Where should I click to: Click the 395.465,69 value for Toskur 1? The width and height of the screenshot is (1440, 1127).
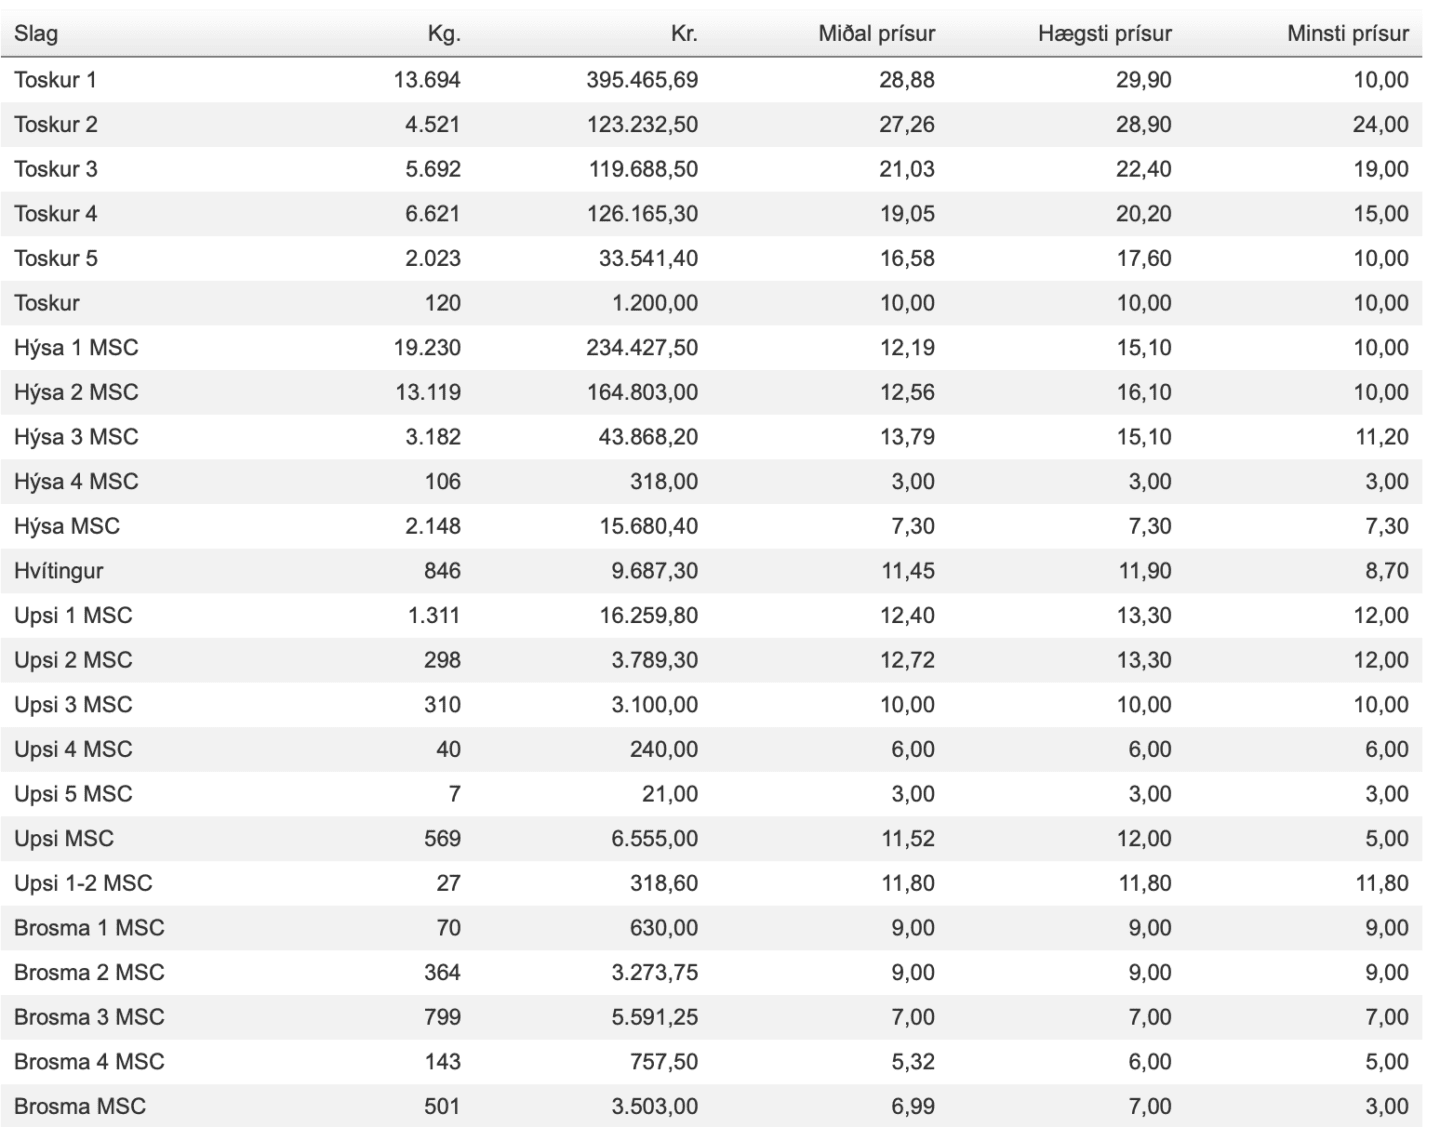point(642,80)
